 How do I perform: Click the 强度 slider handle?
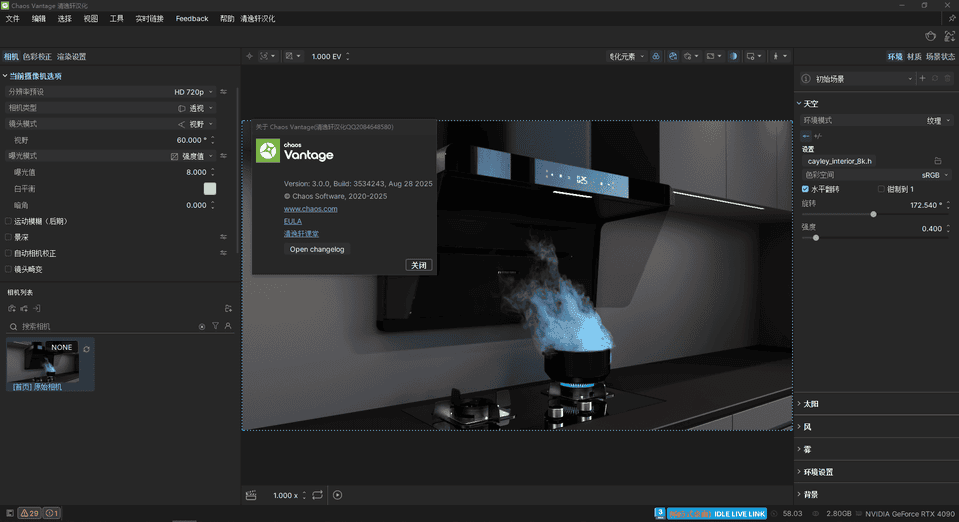816,237
